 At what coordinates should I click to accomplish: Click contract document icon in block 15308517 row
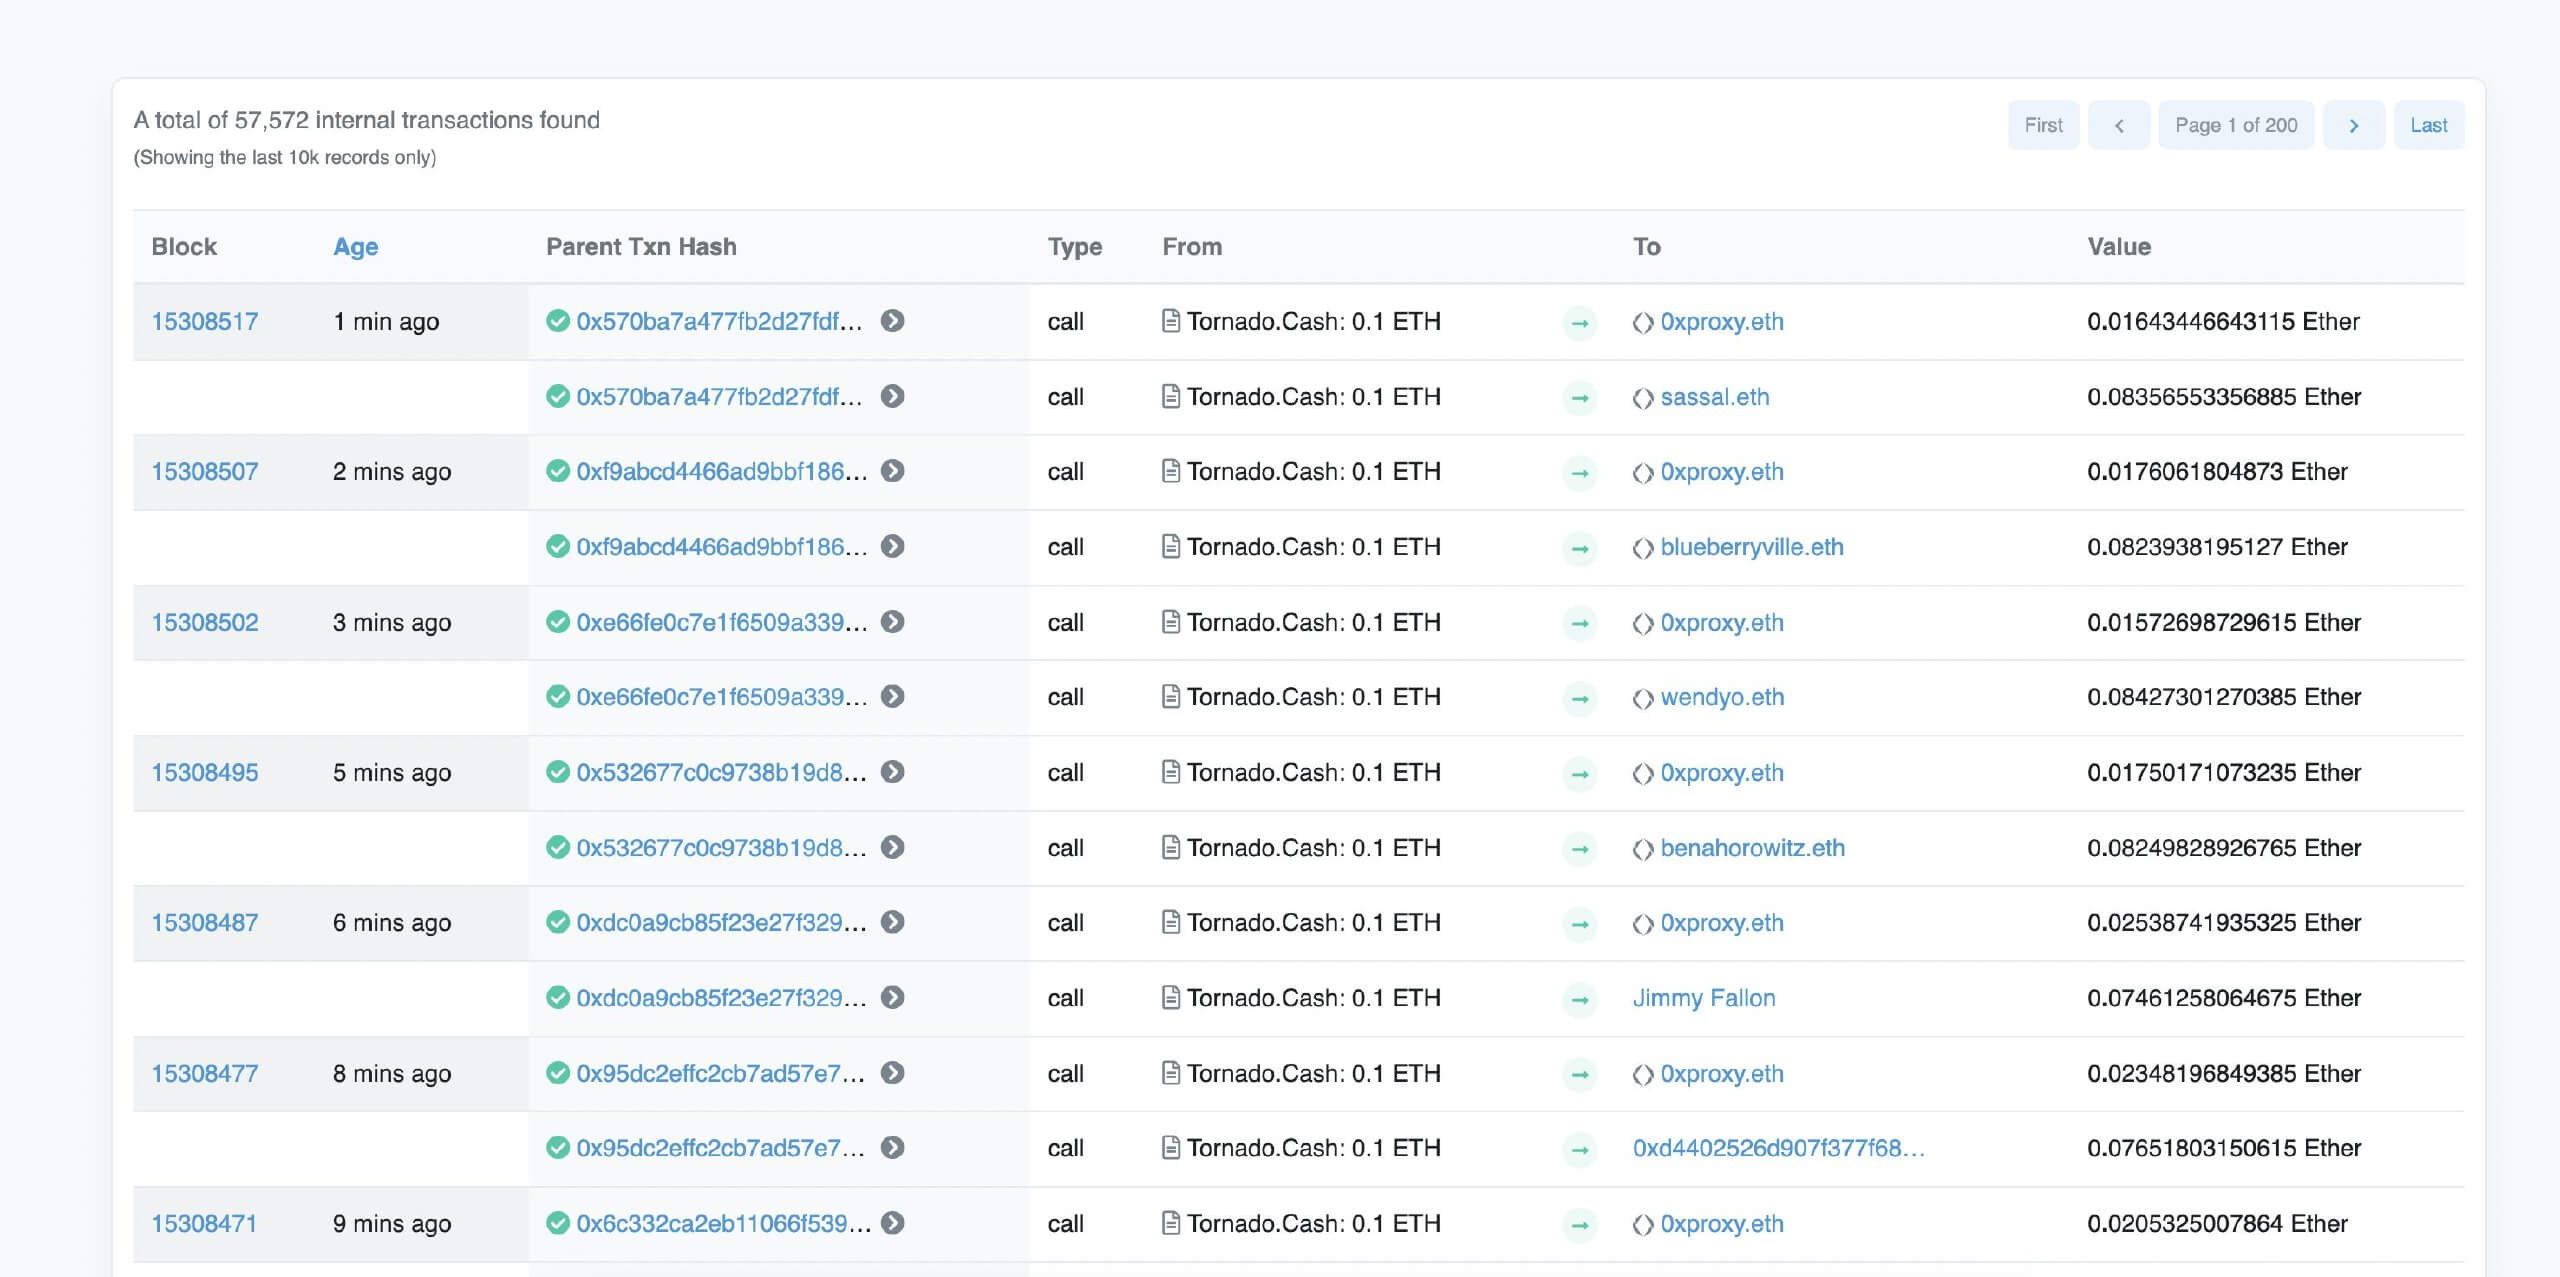coord(1171,321)
